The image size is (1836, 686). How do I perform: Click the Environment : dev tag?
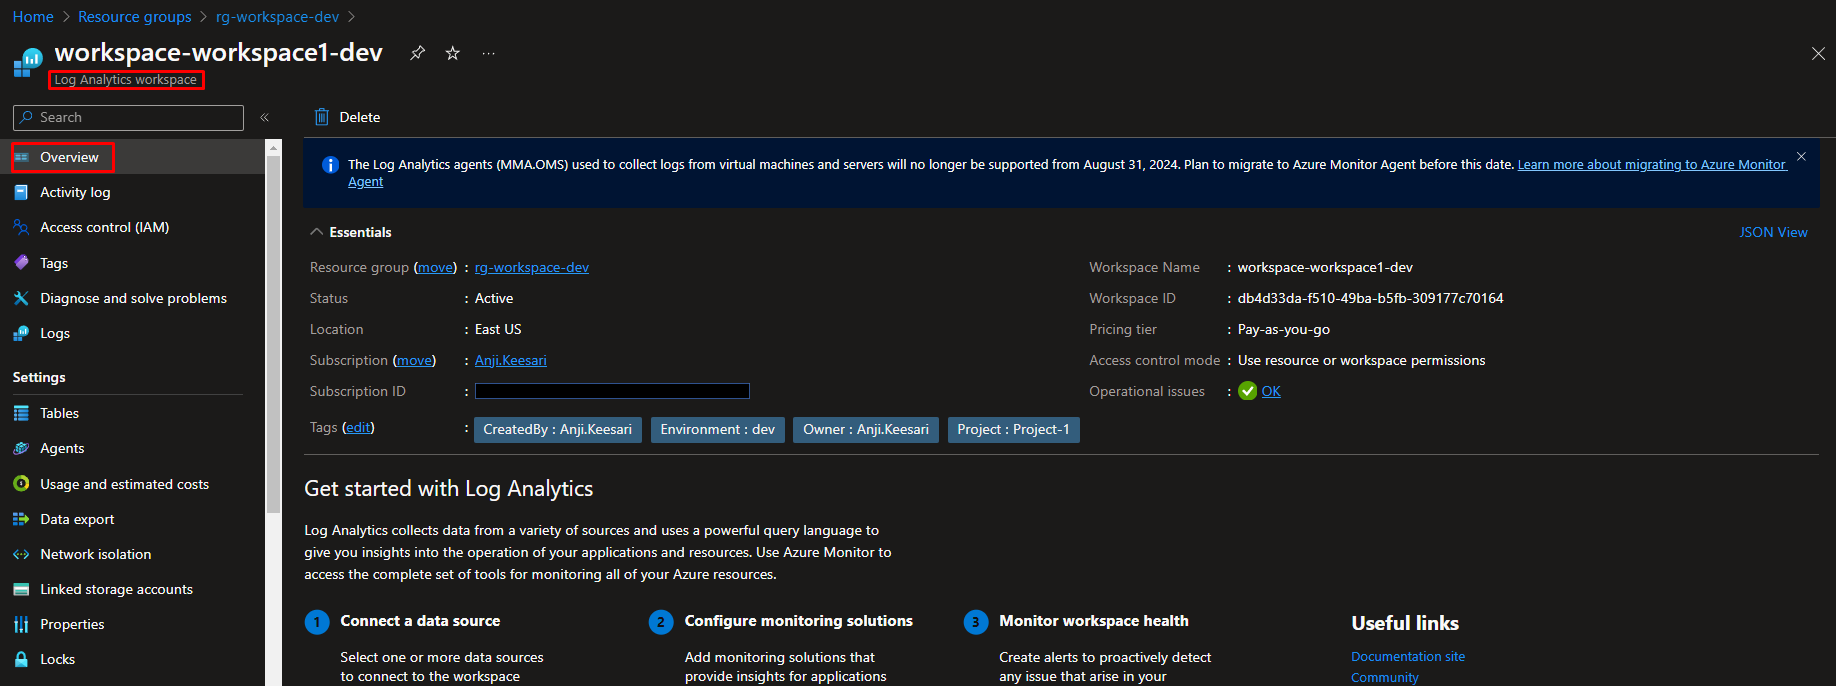pyautogui.click(x=718, y=429)
